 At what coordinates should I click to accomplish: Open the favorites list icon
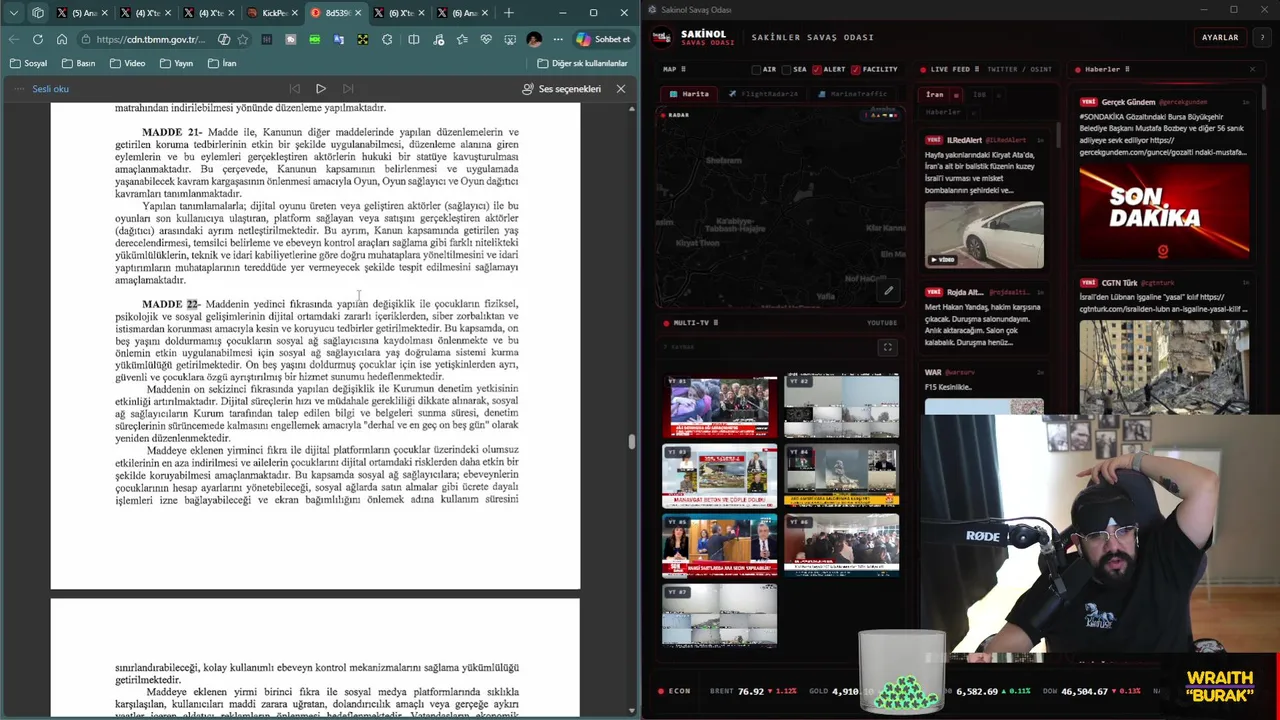pyautogui.click(x=461, y=39)
